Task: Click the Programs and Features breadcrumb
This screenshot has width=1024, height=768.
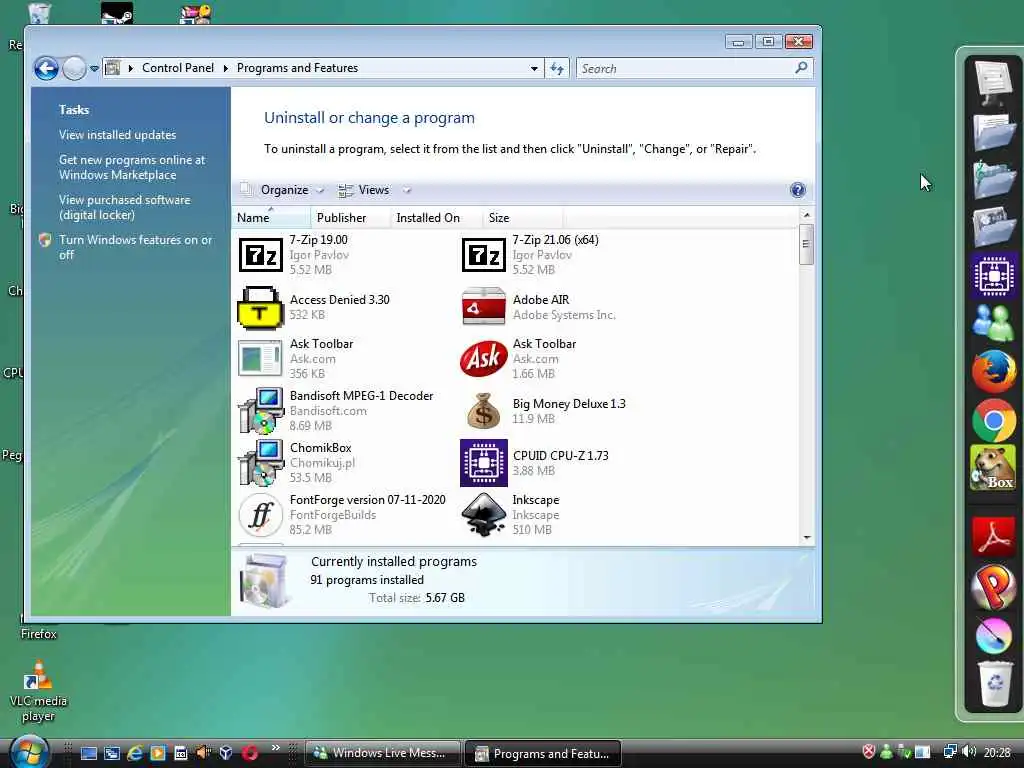Action: point(297,68)
